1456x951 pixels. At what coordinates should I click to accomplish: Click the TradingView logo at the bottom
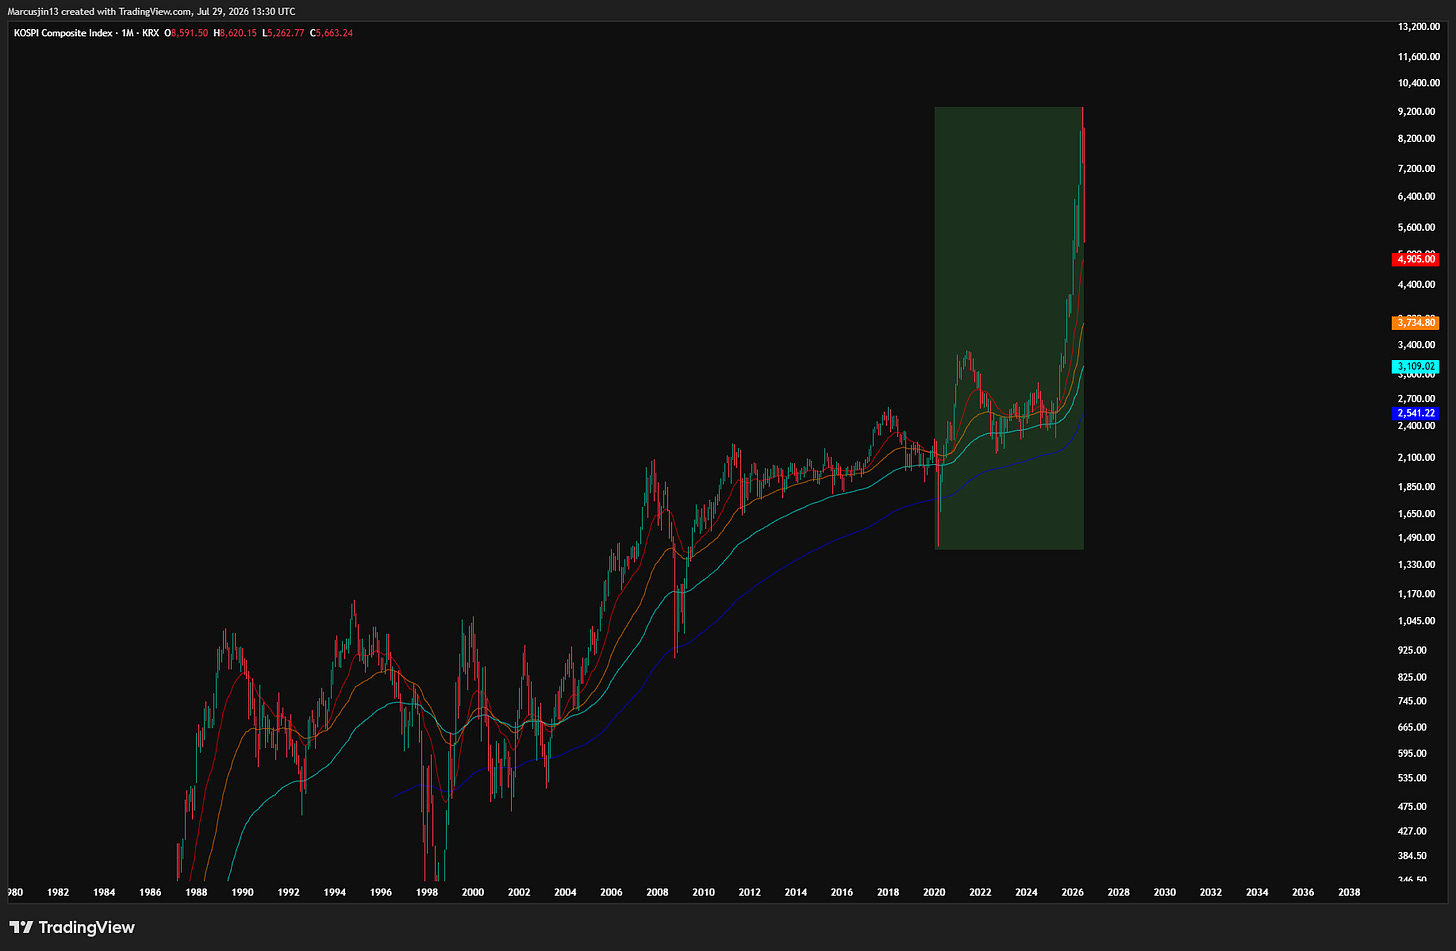[71, 927]
